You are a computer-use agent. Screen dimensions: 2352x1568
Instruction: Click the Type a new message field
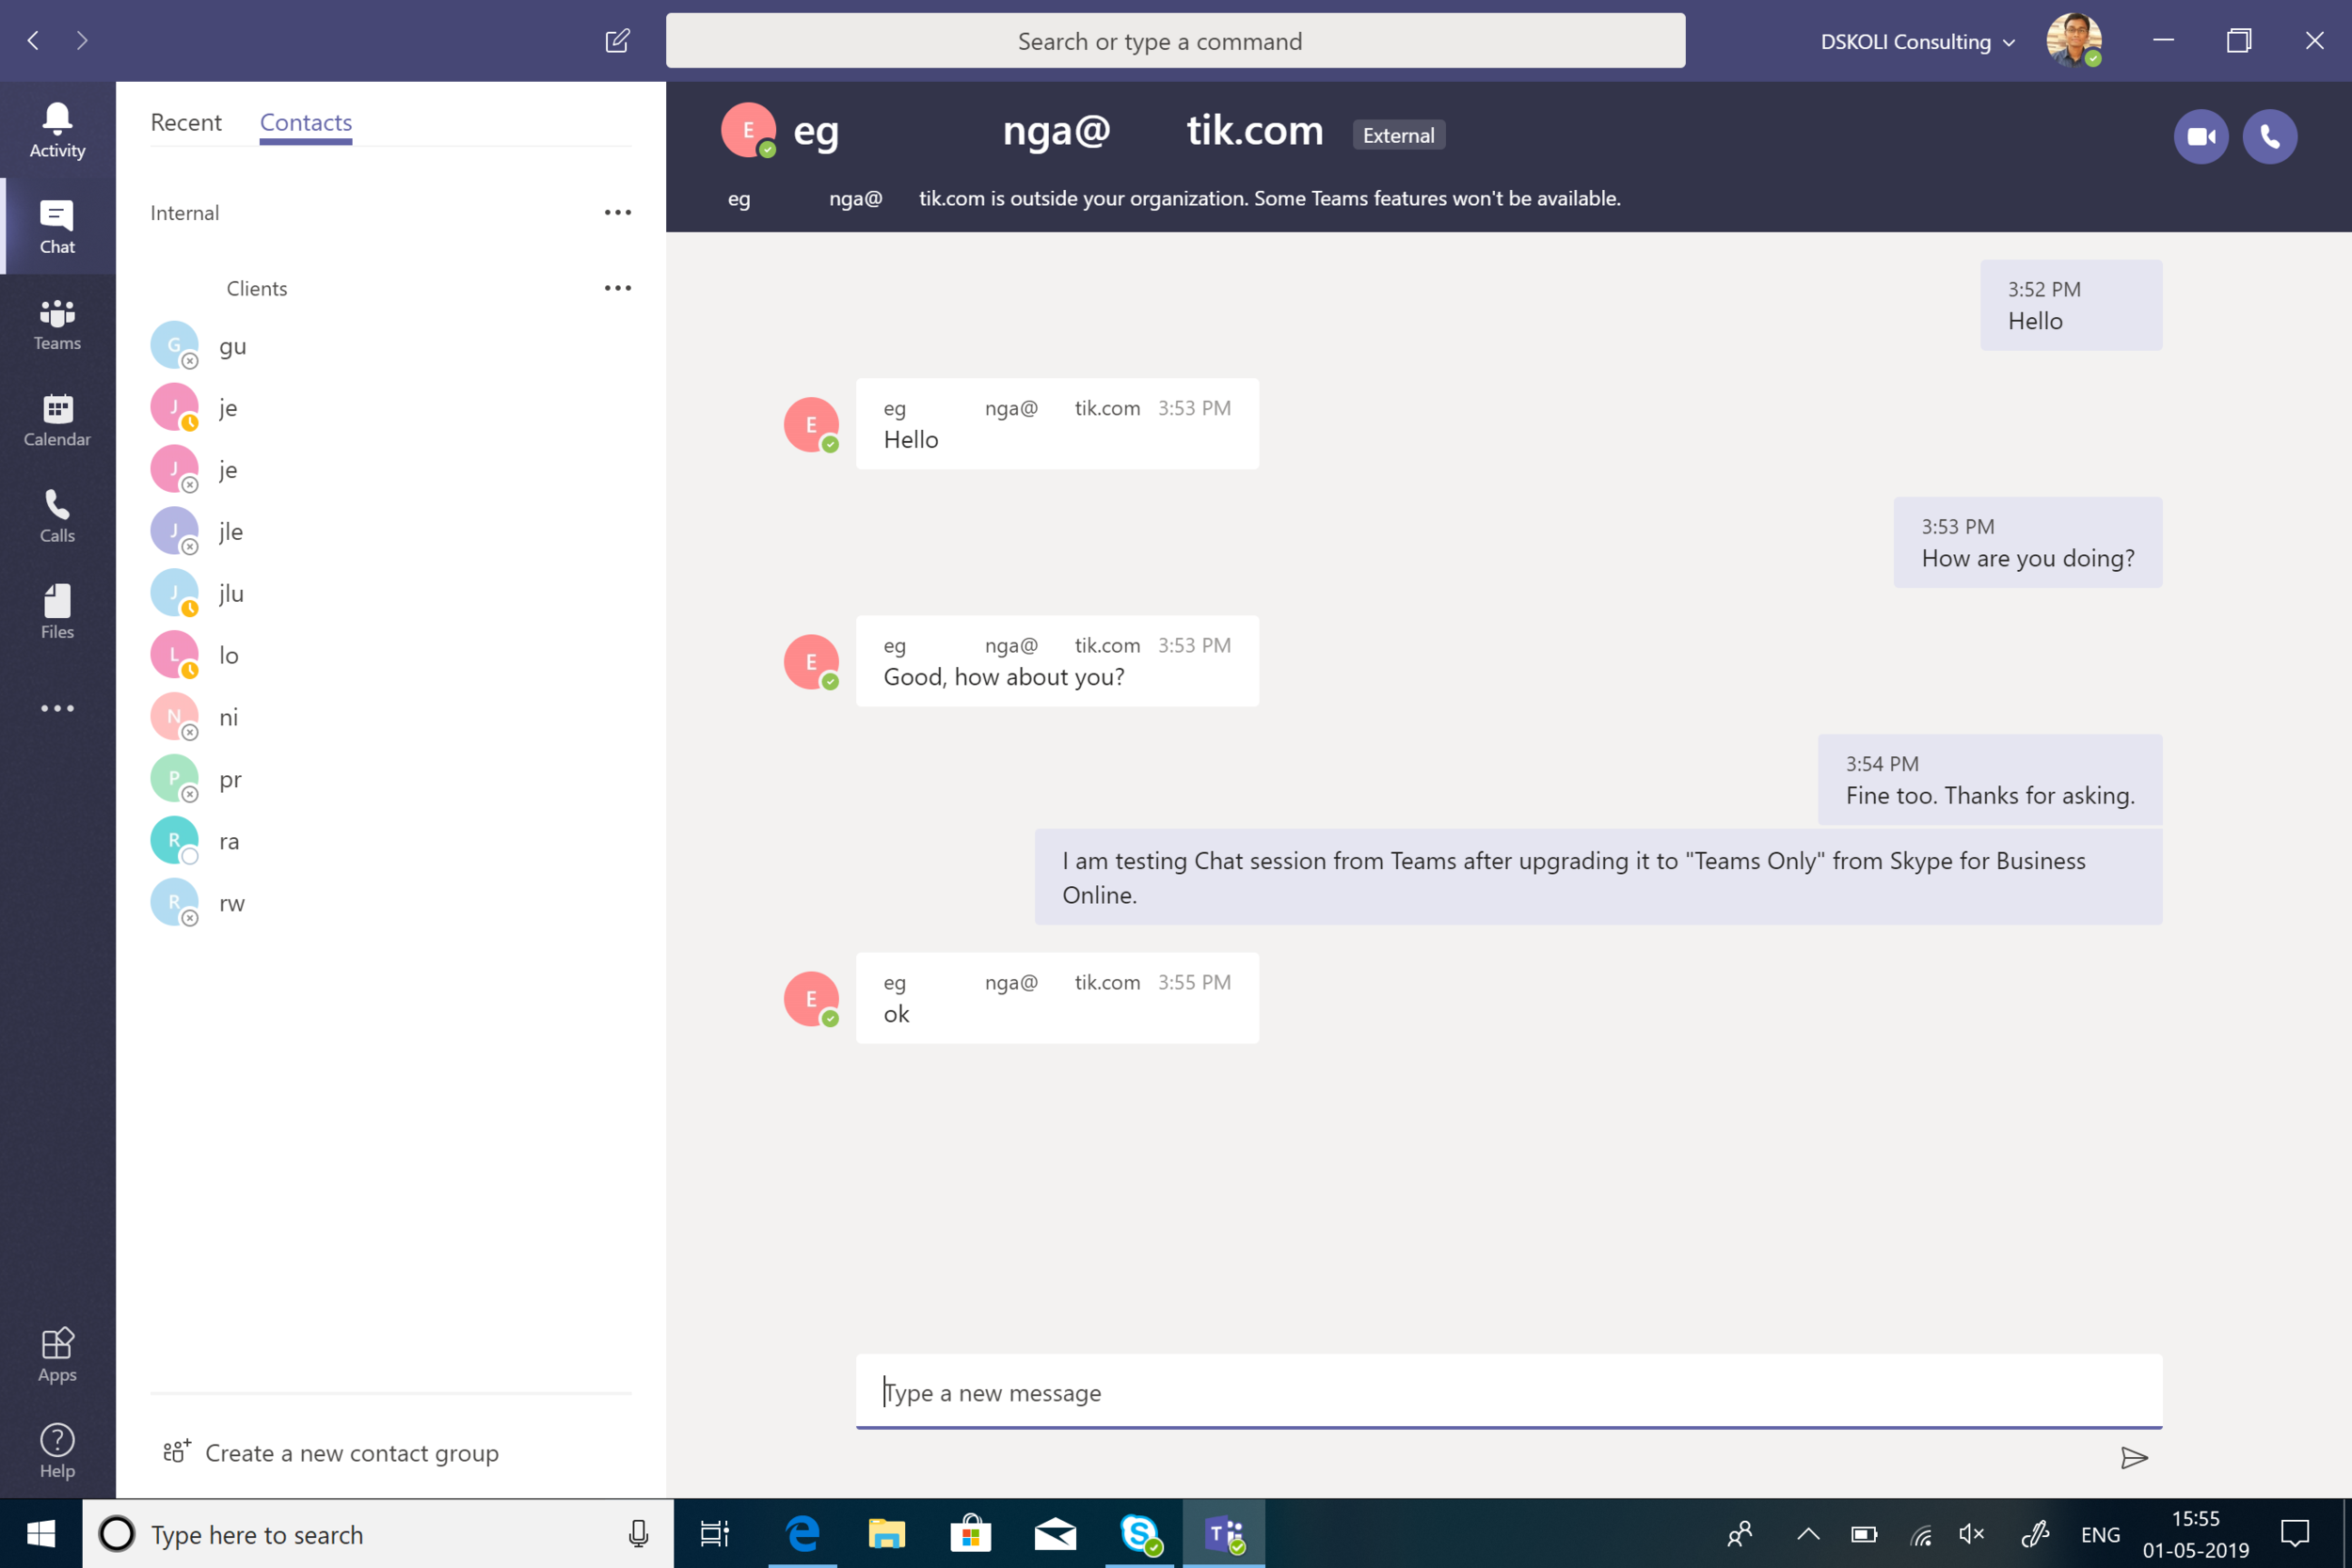[1508, 1391]
